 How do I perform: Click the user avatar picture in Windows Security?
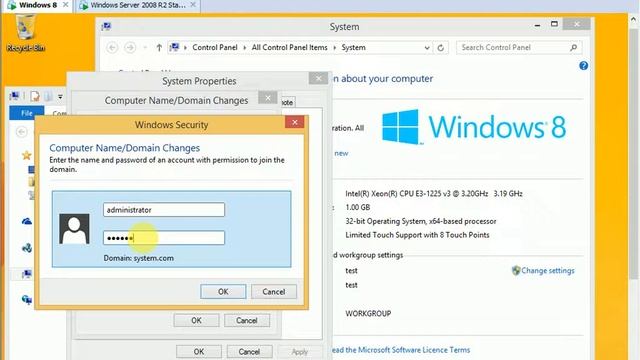[x=74, y=229]
